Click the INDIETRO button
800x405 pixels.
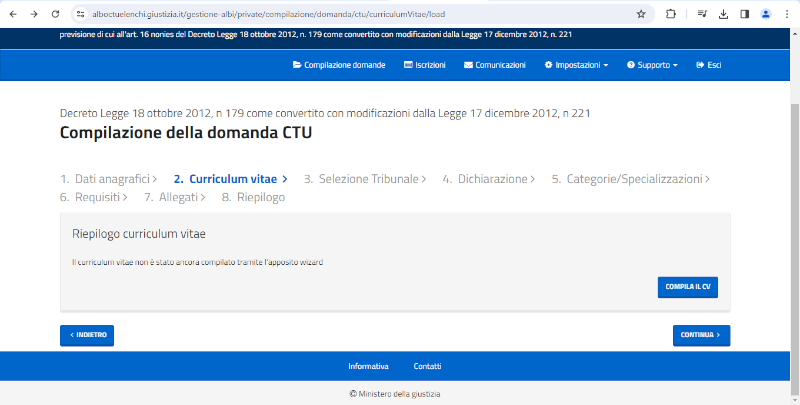(87, 335)
